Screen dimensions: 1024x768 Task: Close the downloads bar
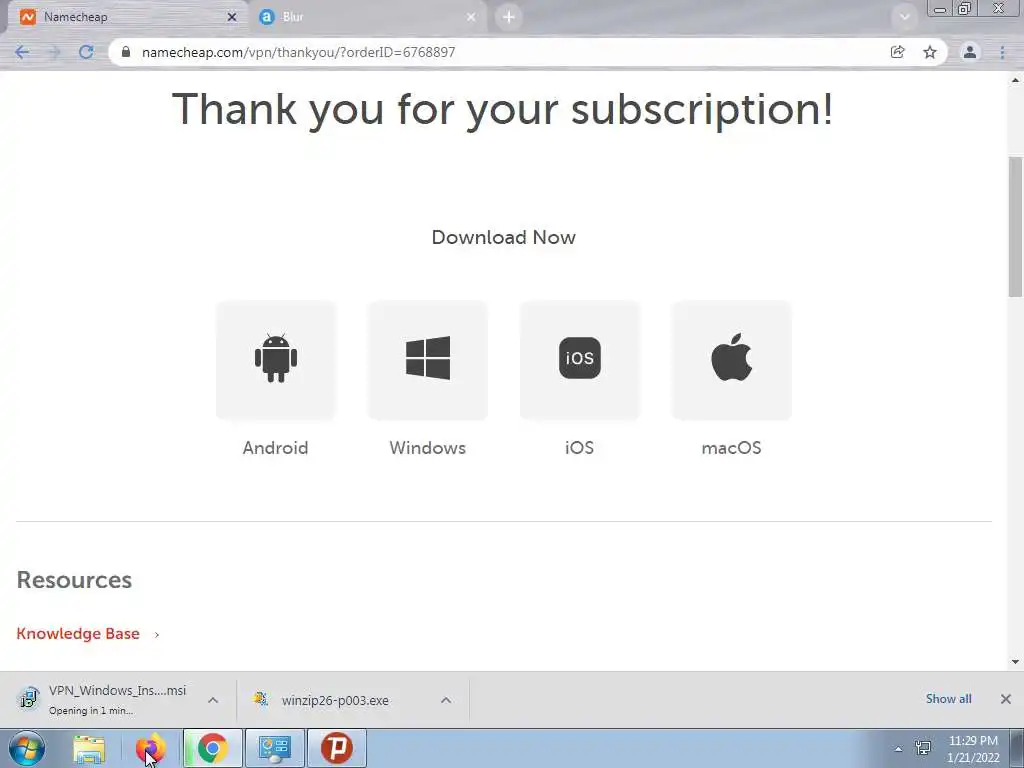(1006, 699)
